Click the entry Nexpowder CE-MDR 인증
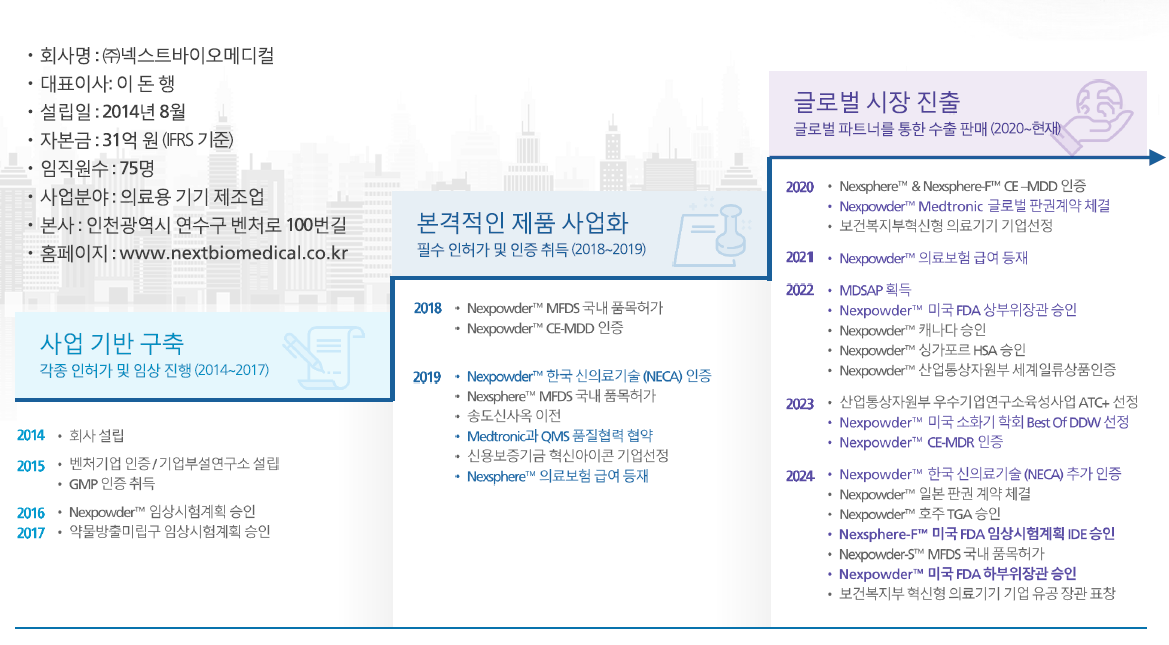Image resolution: width=1169 pixels, height=645 pixels. click(921, 442)
